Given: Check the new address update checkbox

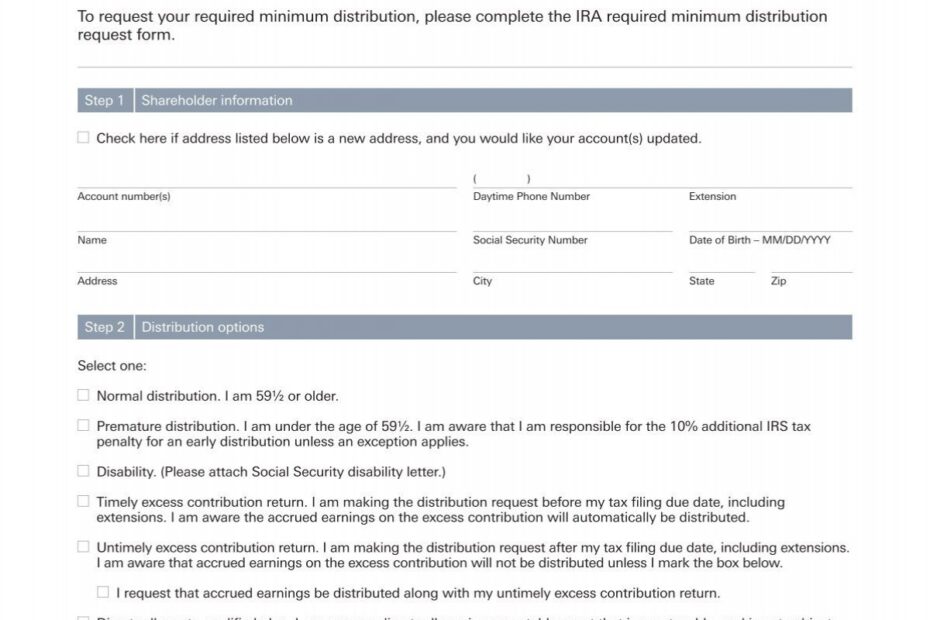Looking at the screenshot, I should point(83,137).
